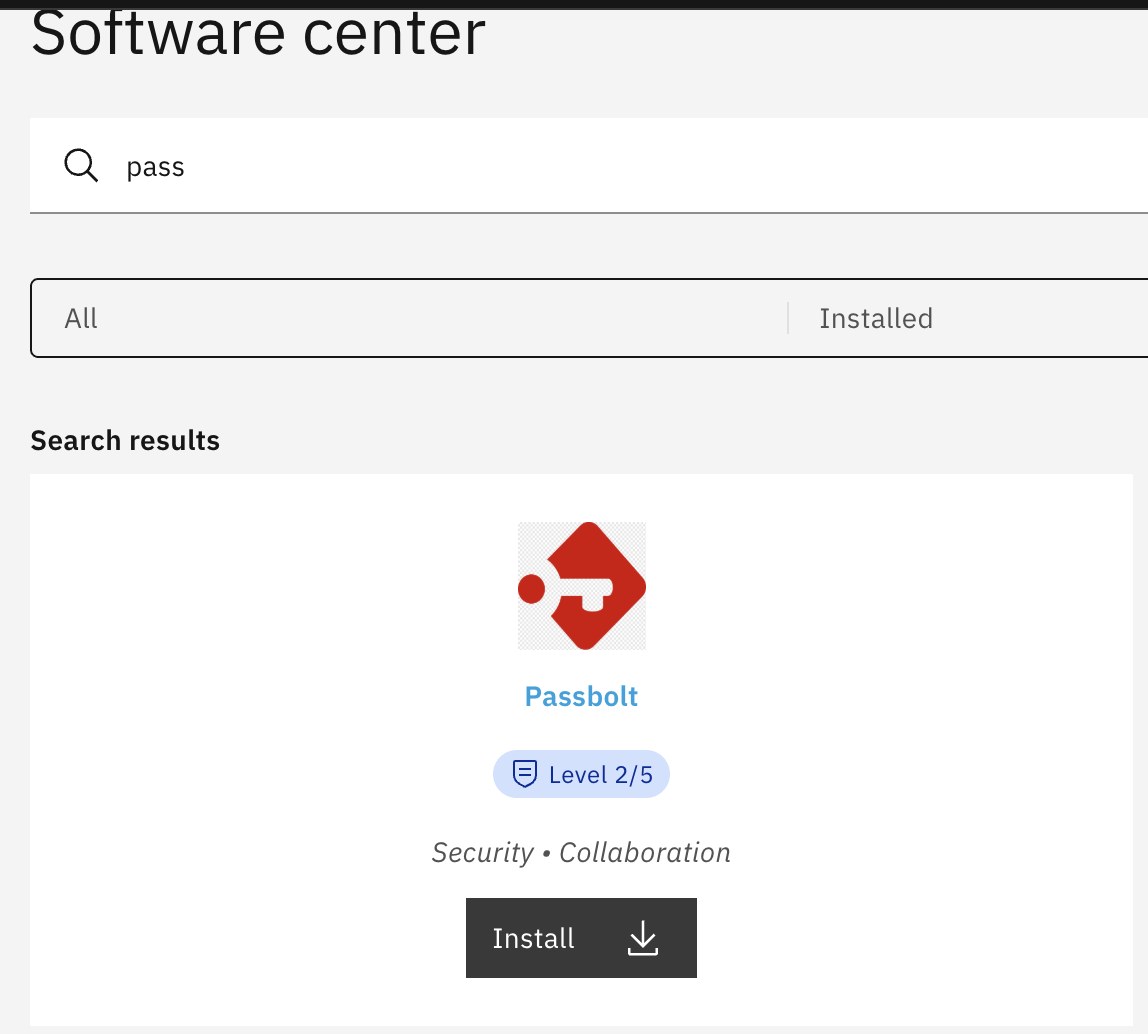Click the Software center page title

coord(258,32)
